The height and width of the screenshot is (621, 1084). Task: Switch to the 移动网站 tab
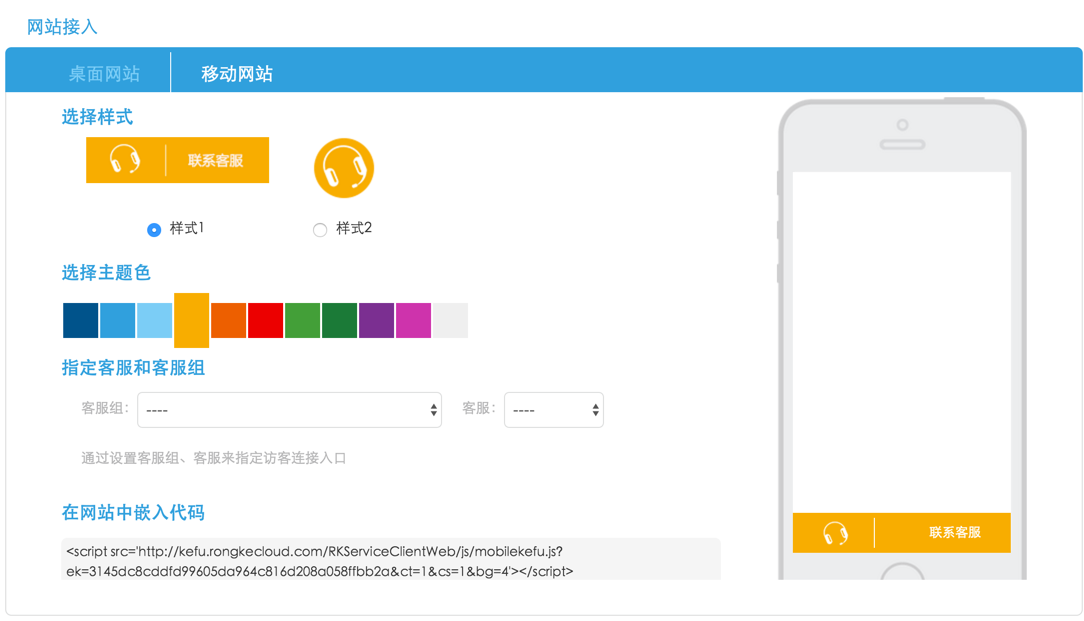pyautogui.click(x=237, y=74)
